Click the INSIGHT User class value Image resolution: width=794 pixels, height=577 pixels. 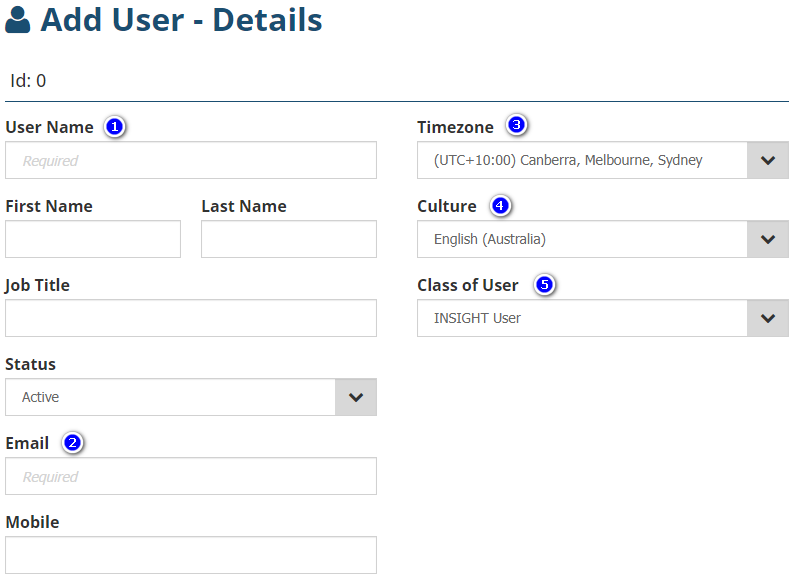point(477,318)
